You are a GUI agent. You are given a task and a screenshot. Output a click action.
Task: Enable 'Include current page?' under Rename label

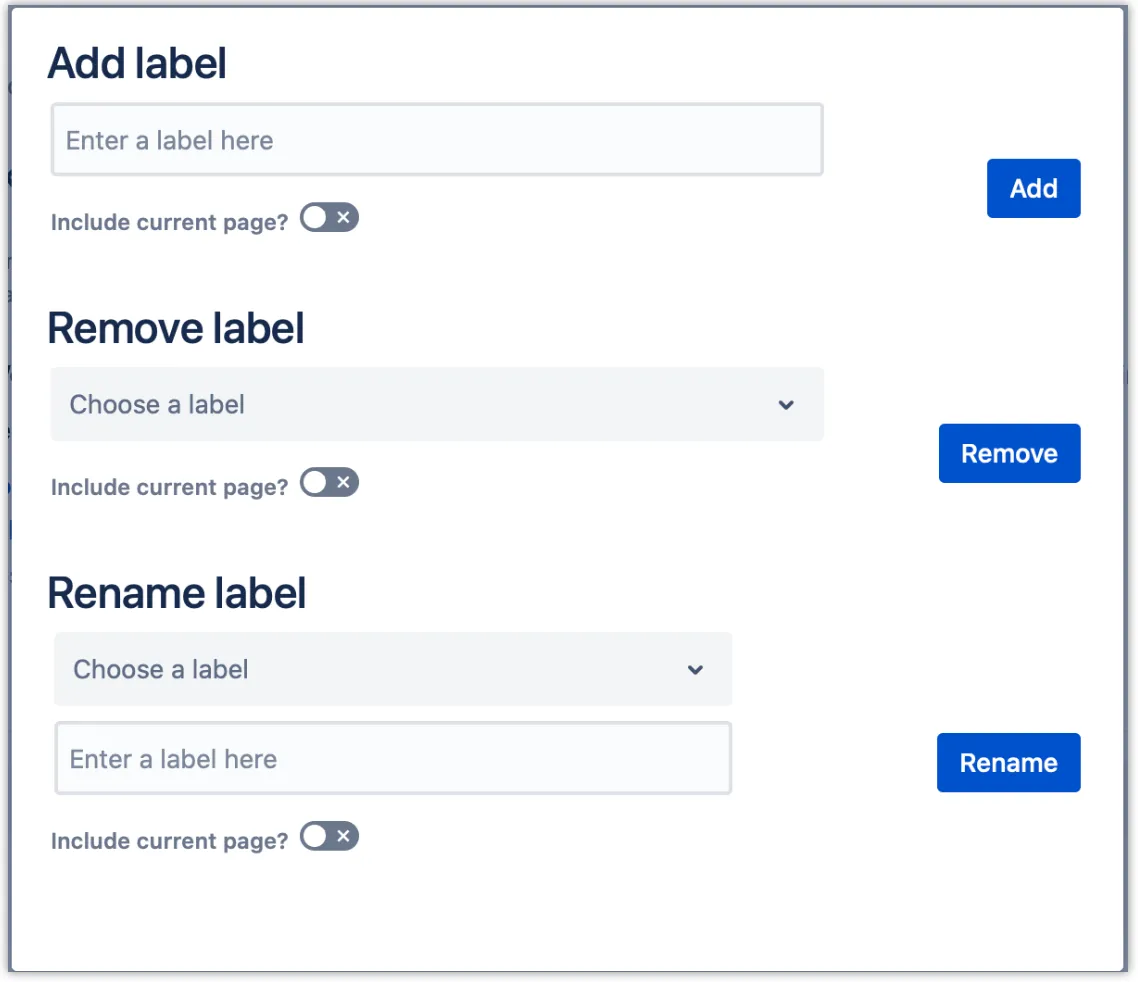[x=328, y=837]
